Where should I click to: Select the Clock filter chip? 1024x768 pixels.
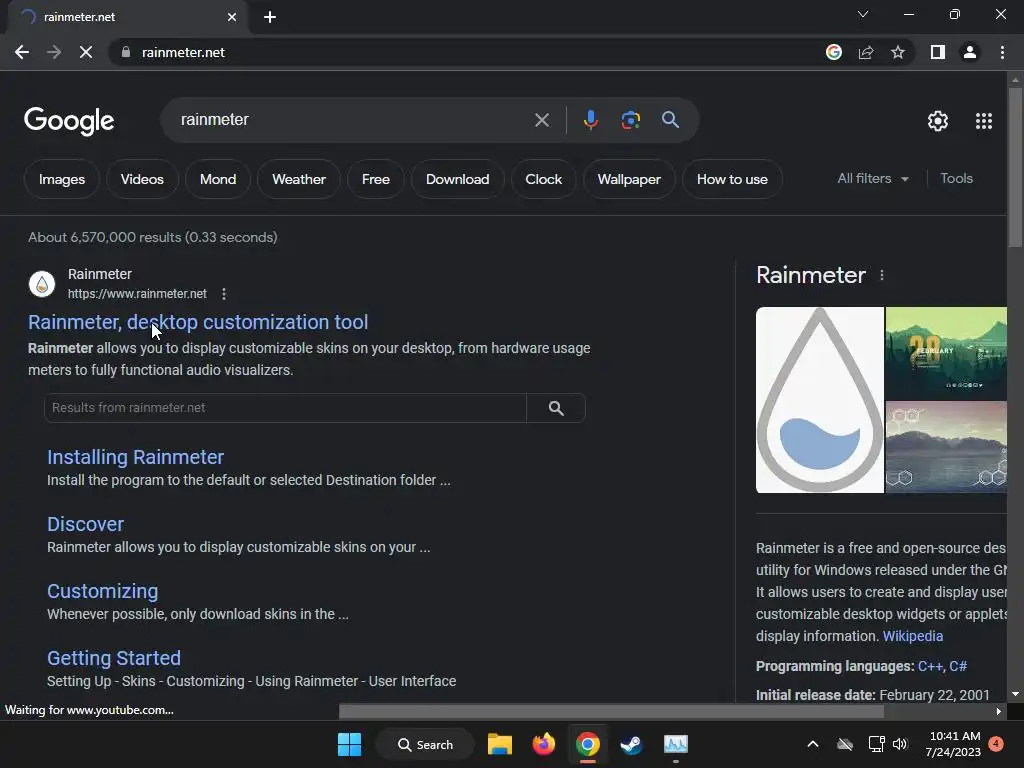[543, 179]
